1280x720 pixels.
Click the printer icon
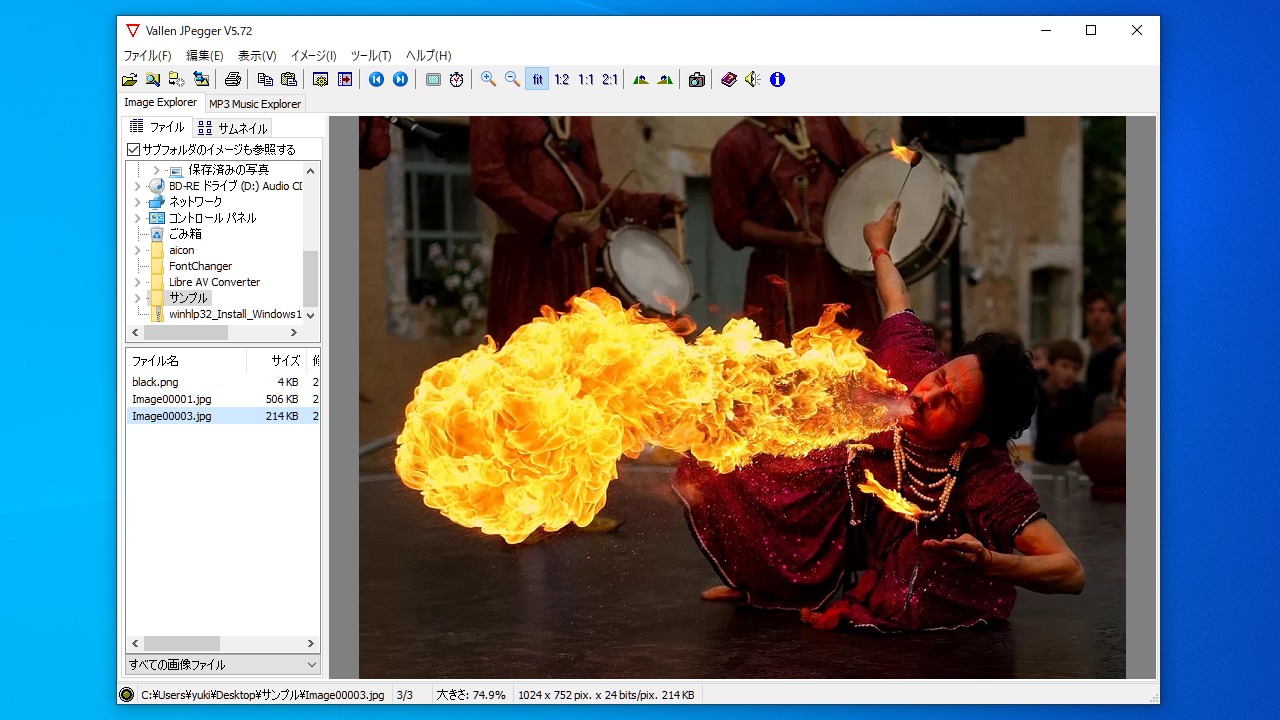pyautogui.click(x=233, y=79)
